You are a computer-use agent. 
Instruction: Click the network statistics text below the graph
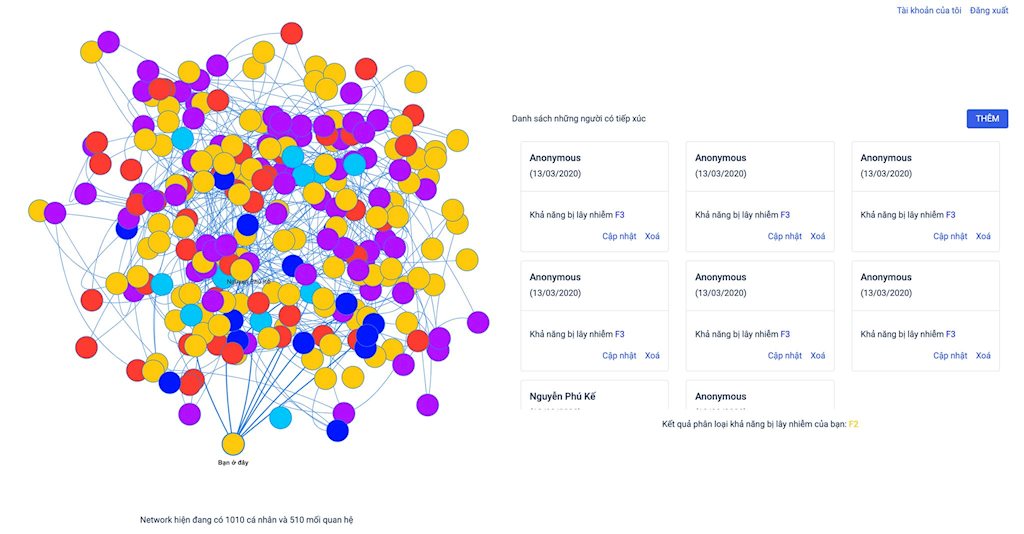(246, 520)
